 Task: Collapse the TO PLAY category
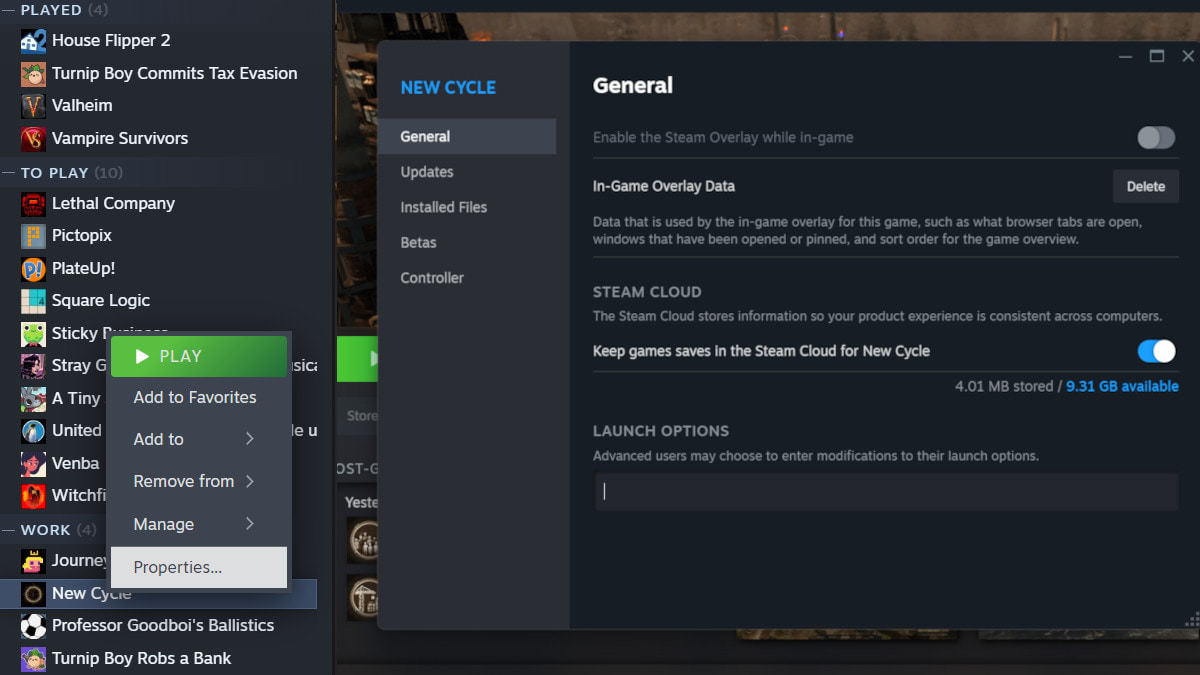point(8,173)
